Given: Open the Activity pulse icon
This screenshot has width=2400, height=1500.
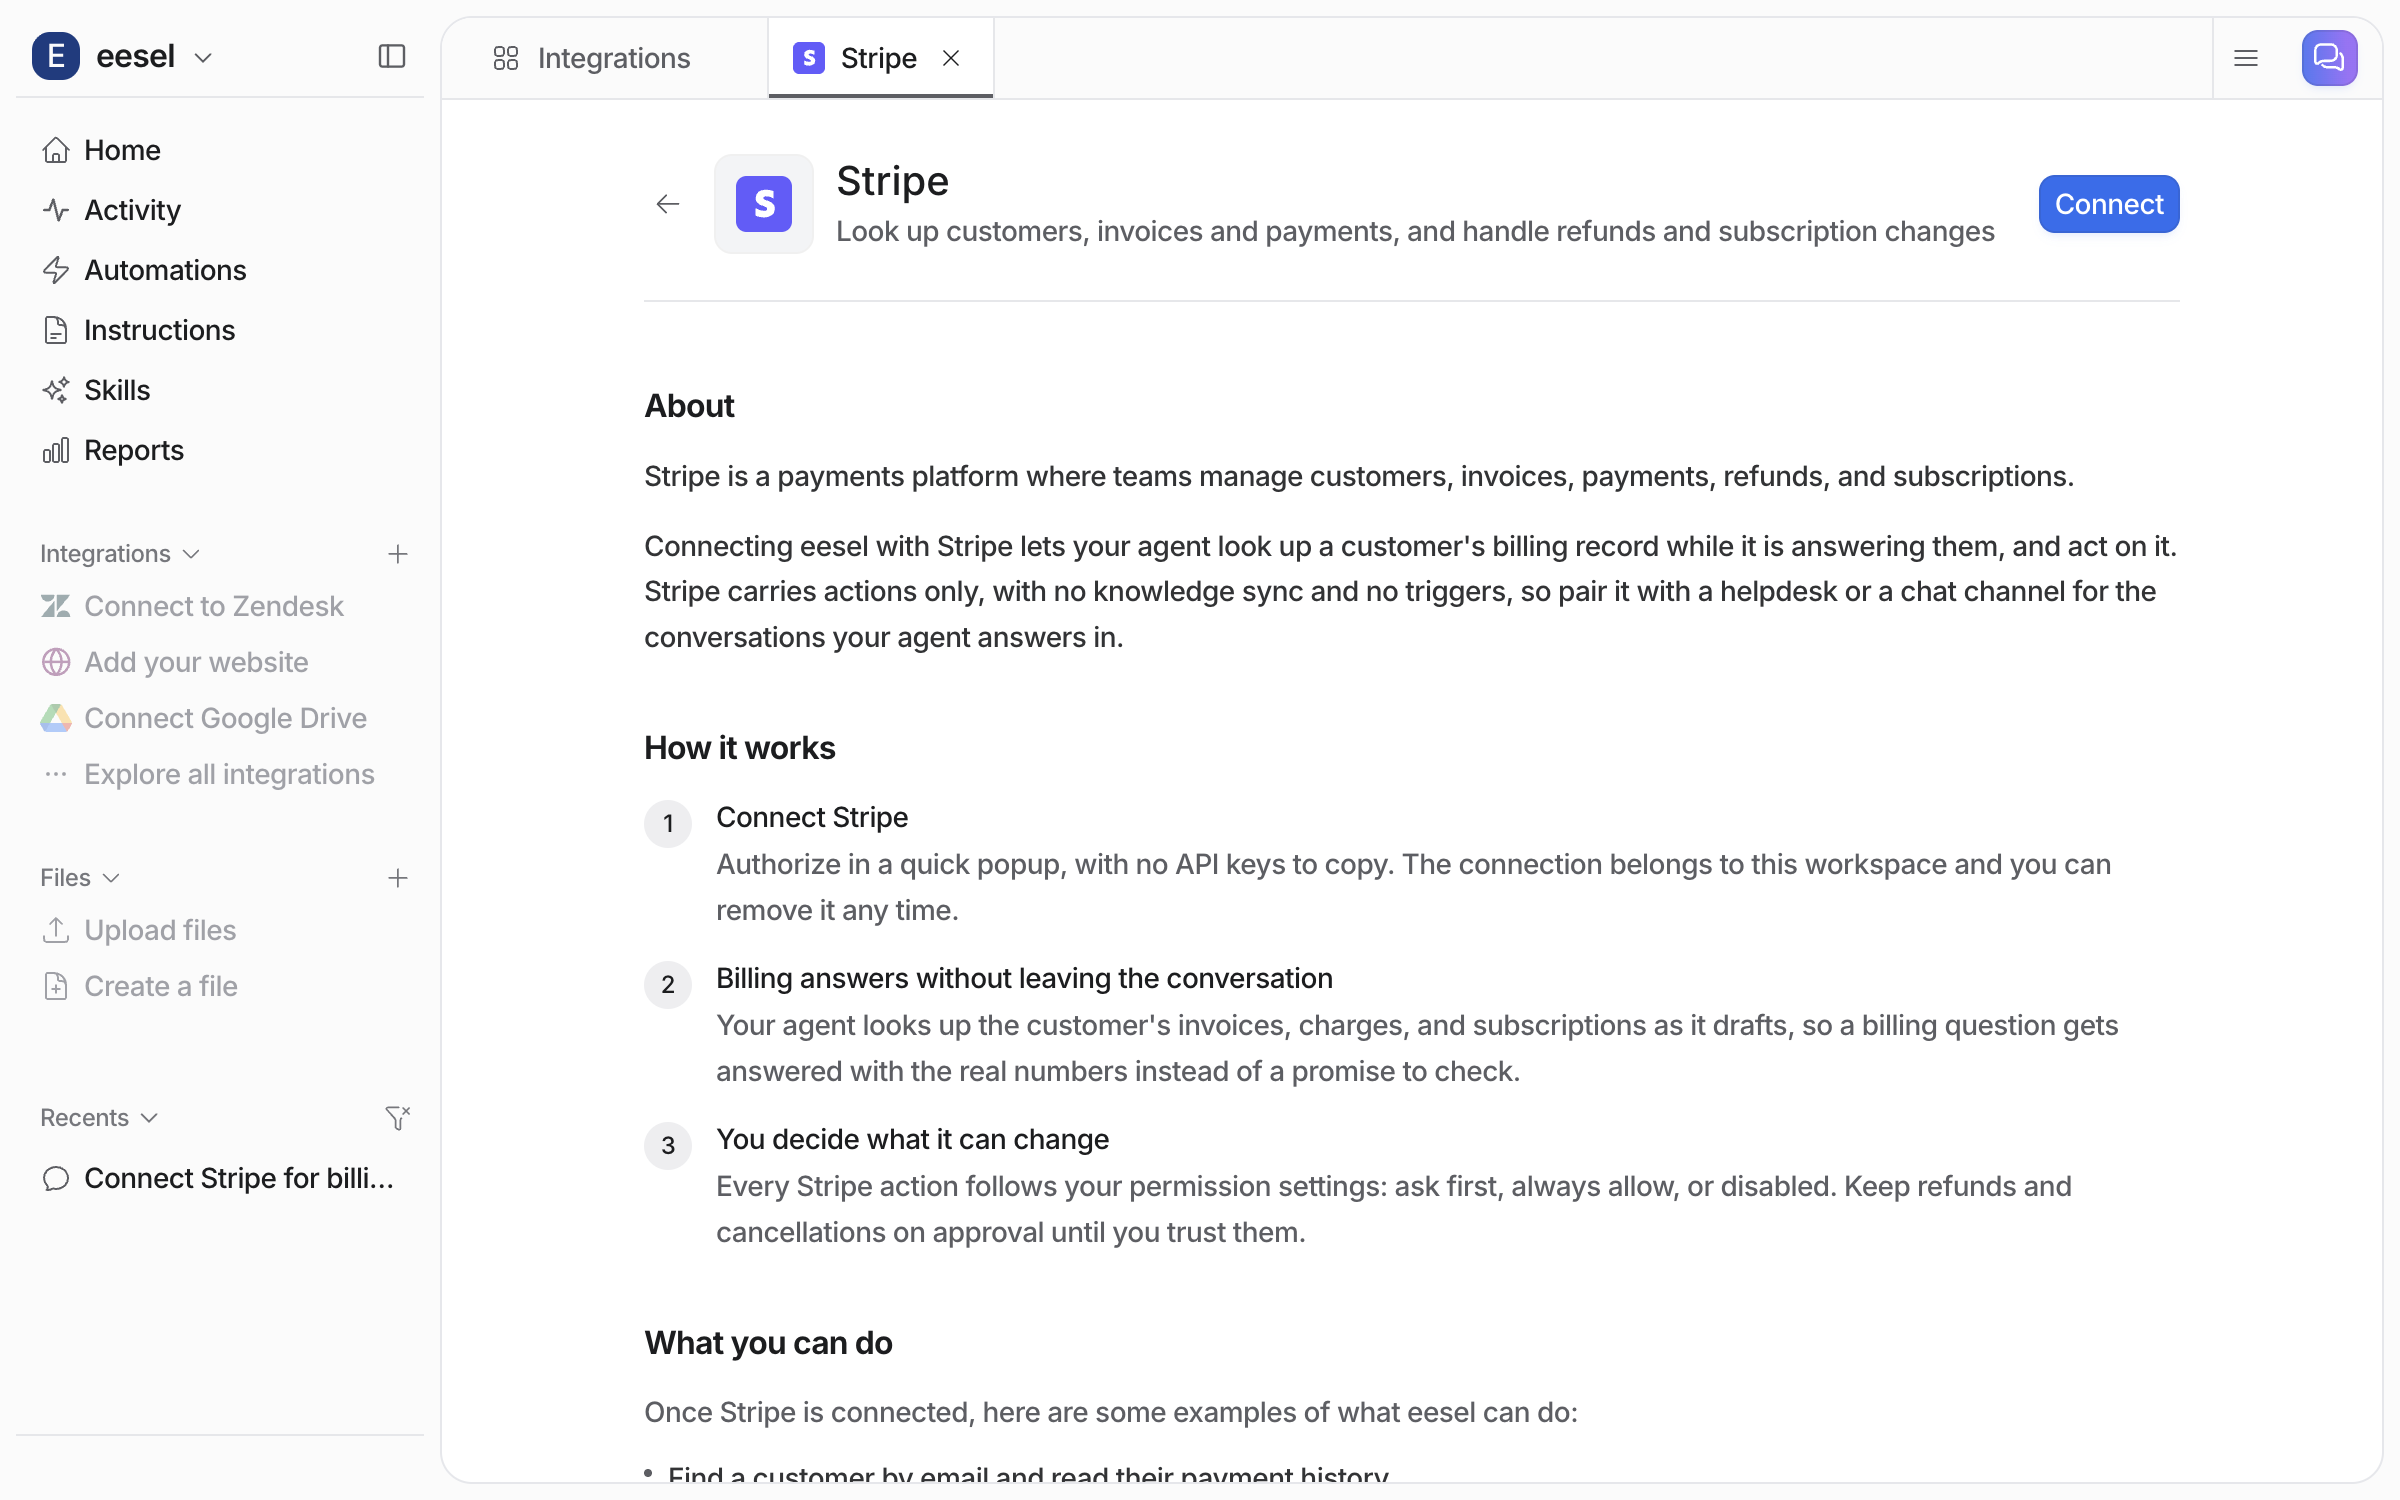Looking at the screenshot, I should (56, 210).
